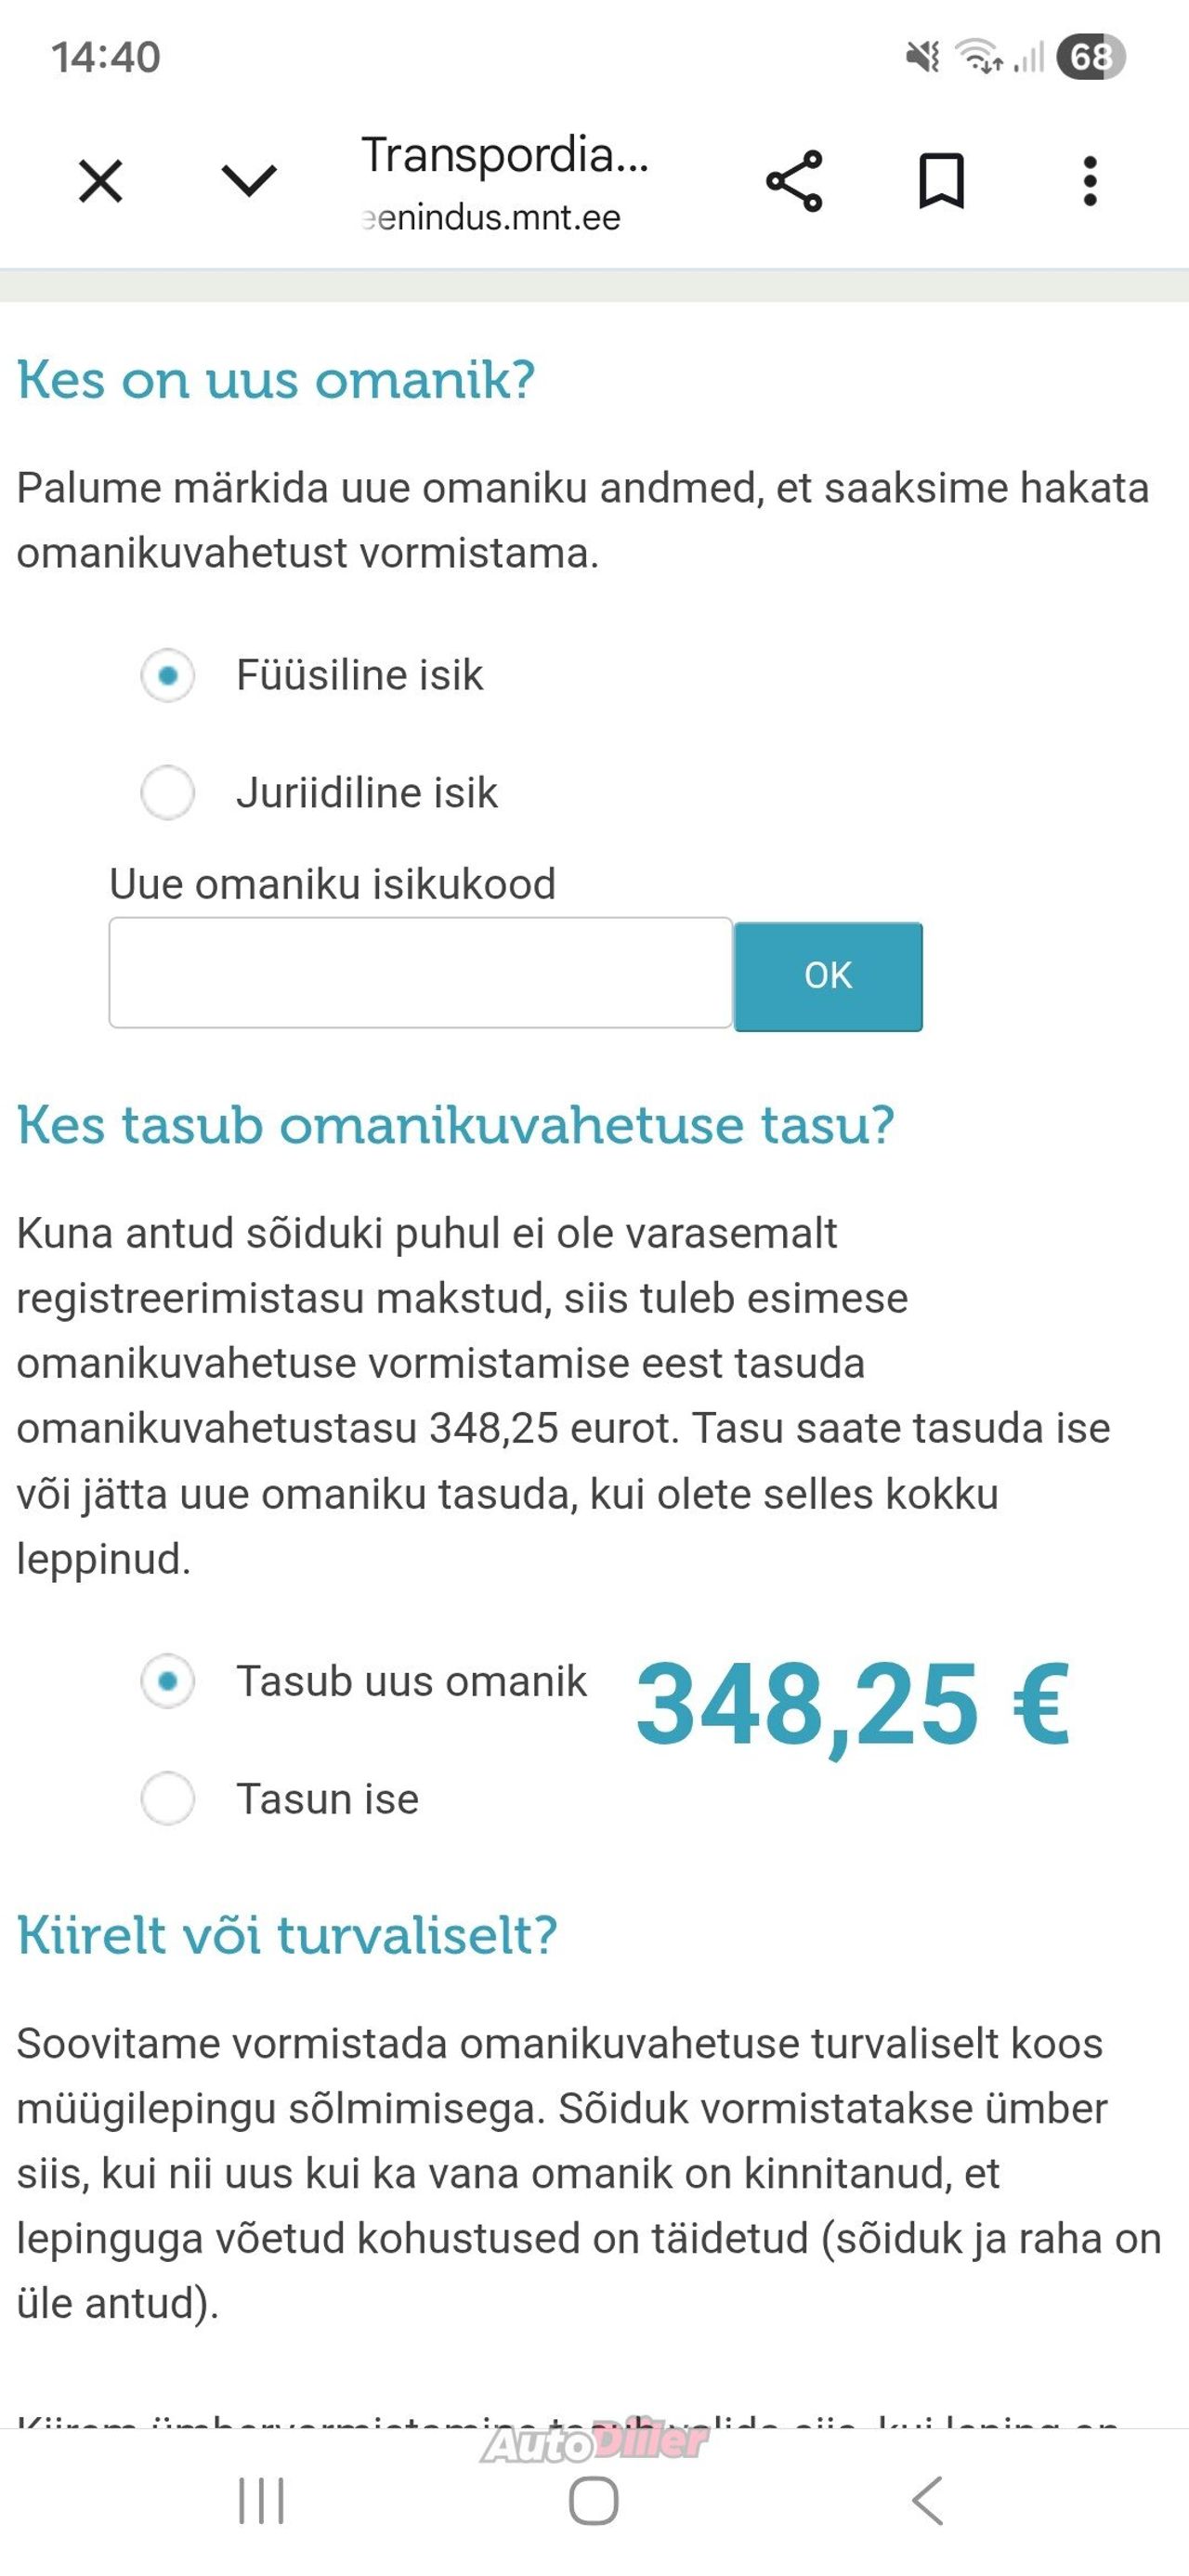Select the Füüsiline isik radio button
Viewport: 1189px width, 2576px height.
[168, 676]
